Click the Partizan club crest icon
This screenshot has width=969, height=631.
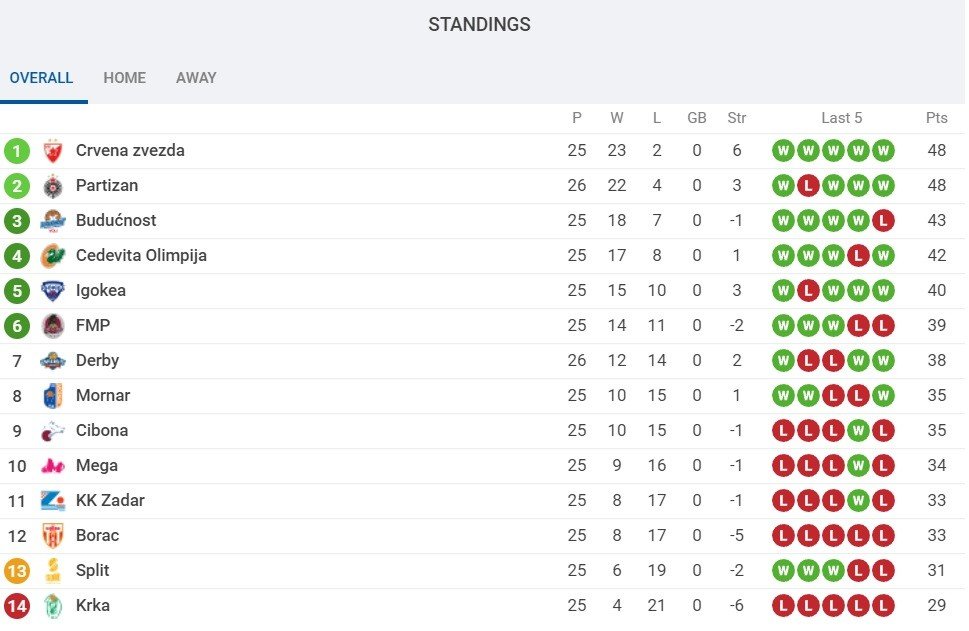click(53, 186)
